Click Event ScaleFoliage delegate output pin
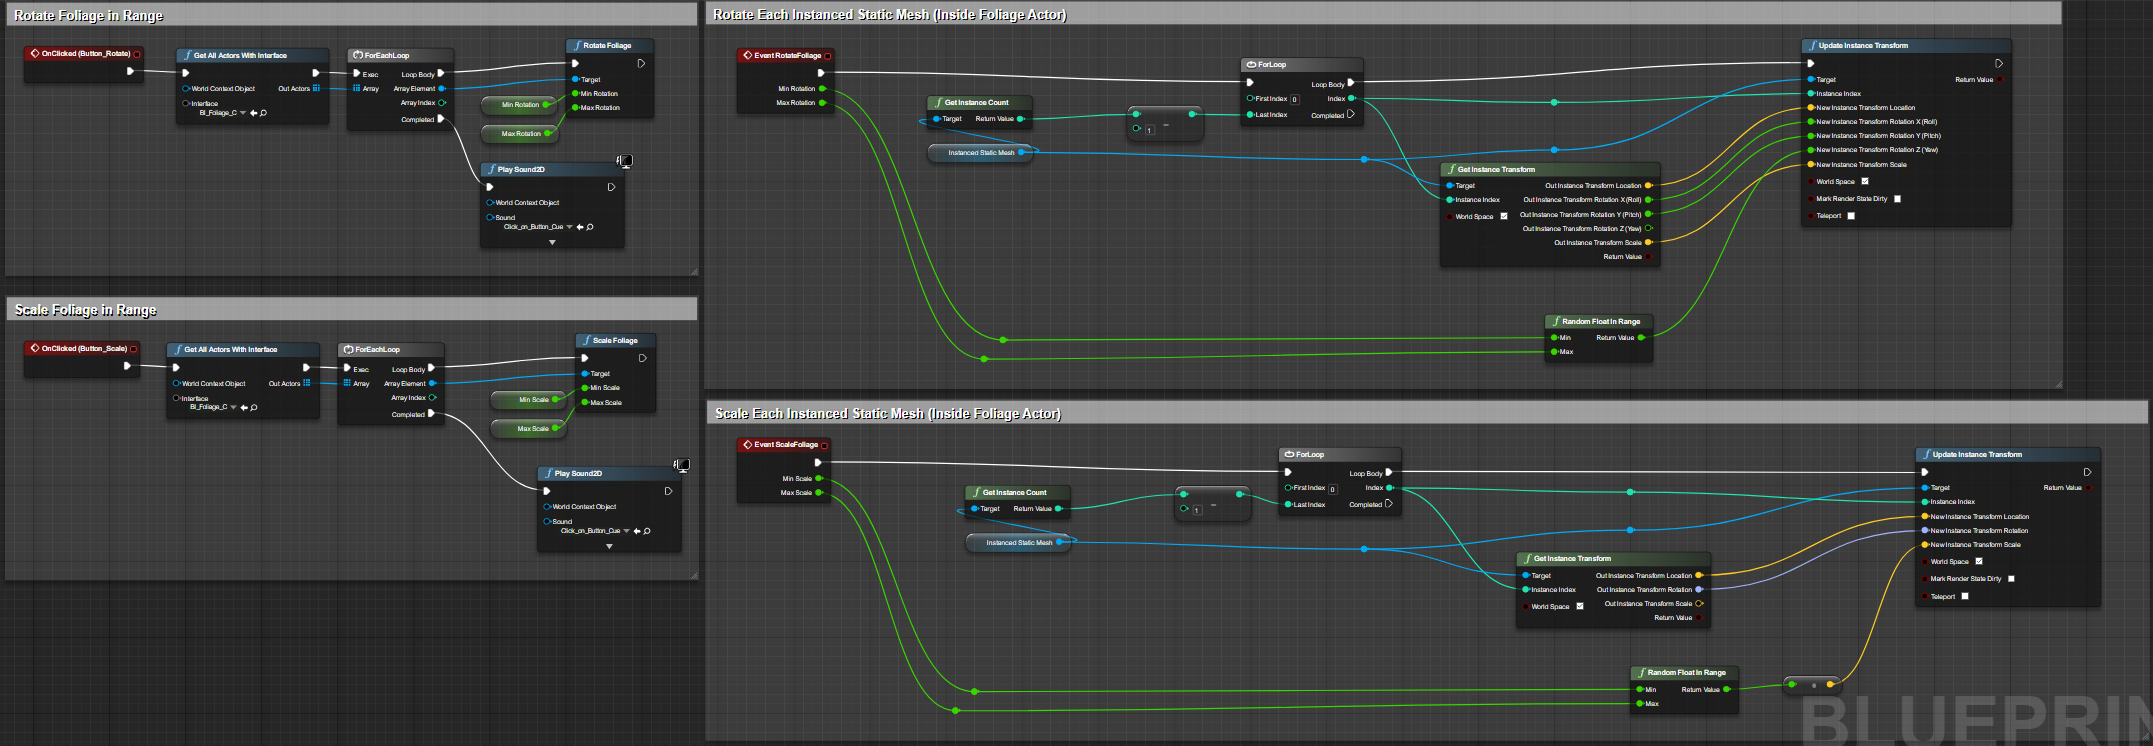Viewport: 2153px width, 746px height. [x=824, y=445]
